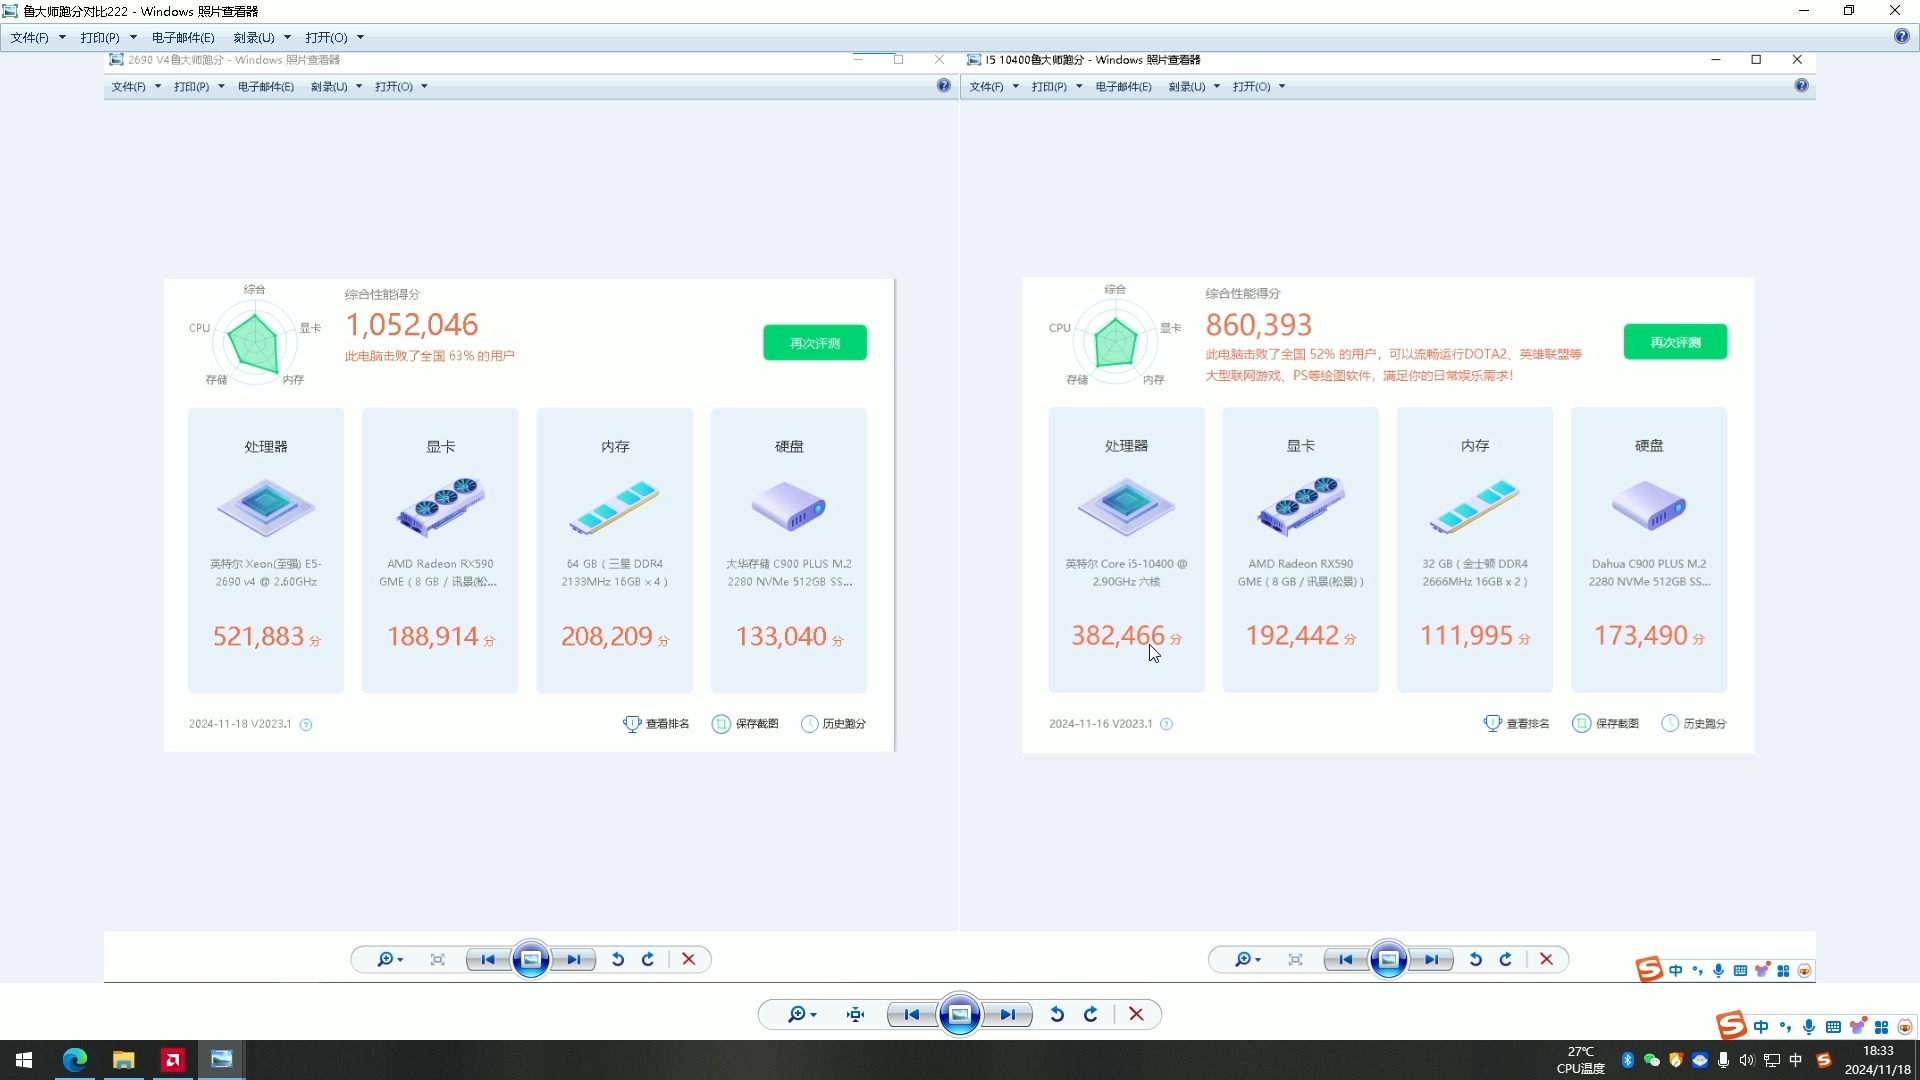Open File Explorer from the taskbar
The width and height of the screenshot is (1920, 1080).
(x=124, y=1060)
